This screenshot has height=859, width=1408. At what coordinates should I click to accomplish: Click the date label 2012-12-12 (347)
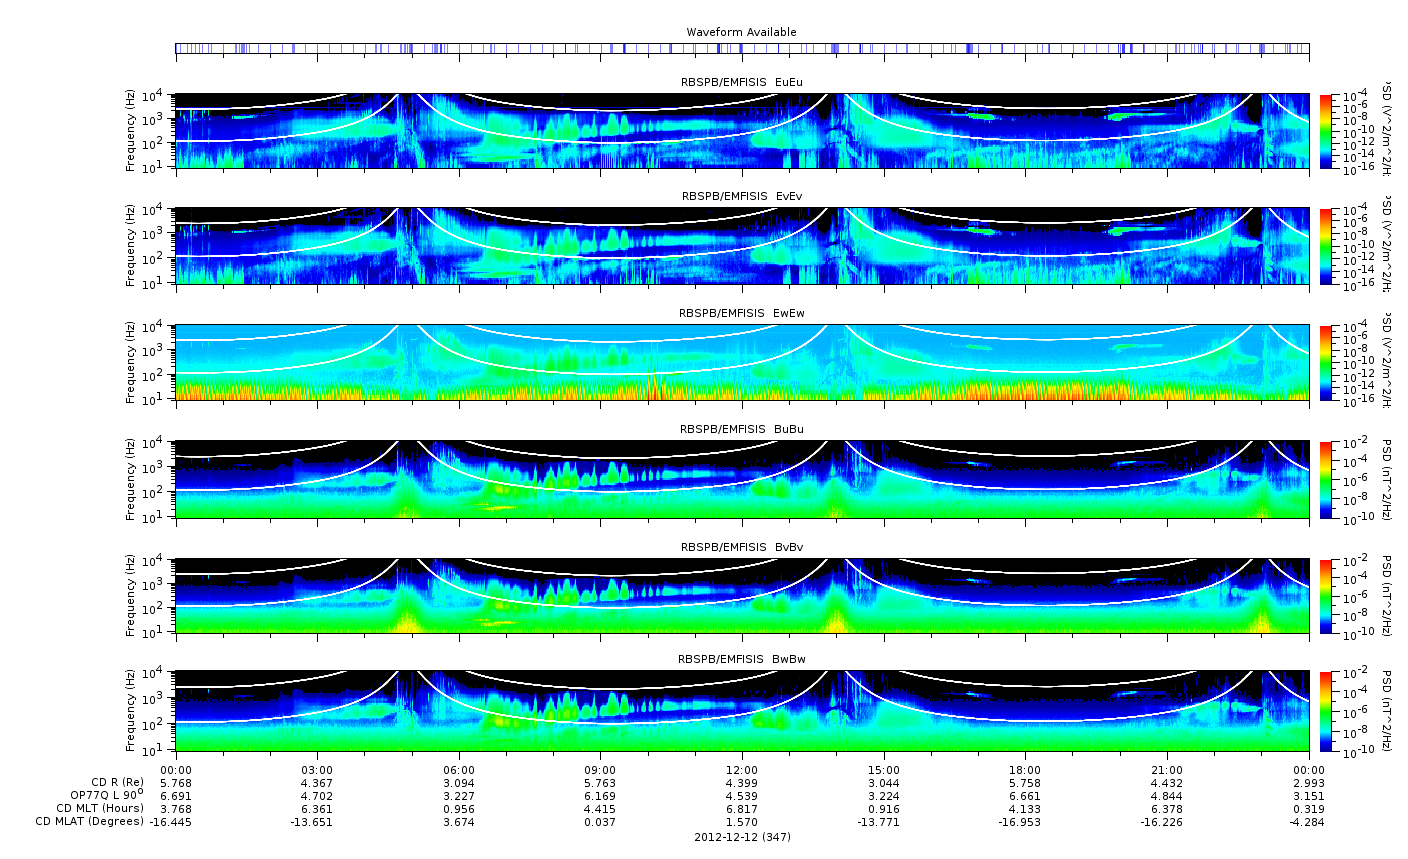point(742,837)
